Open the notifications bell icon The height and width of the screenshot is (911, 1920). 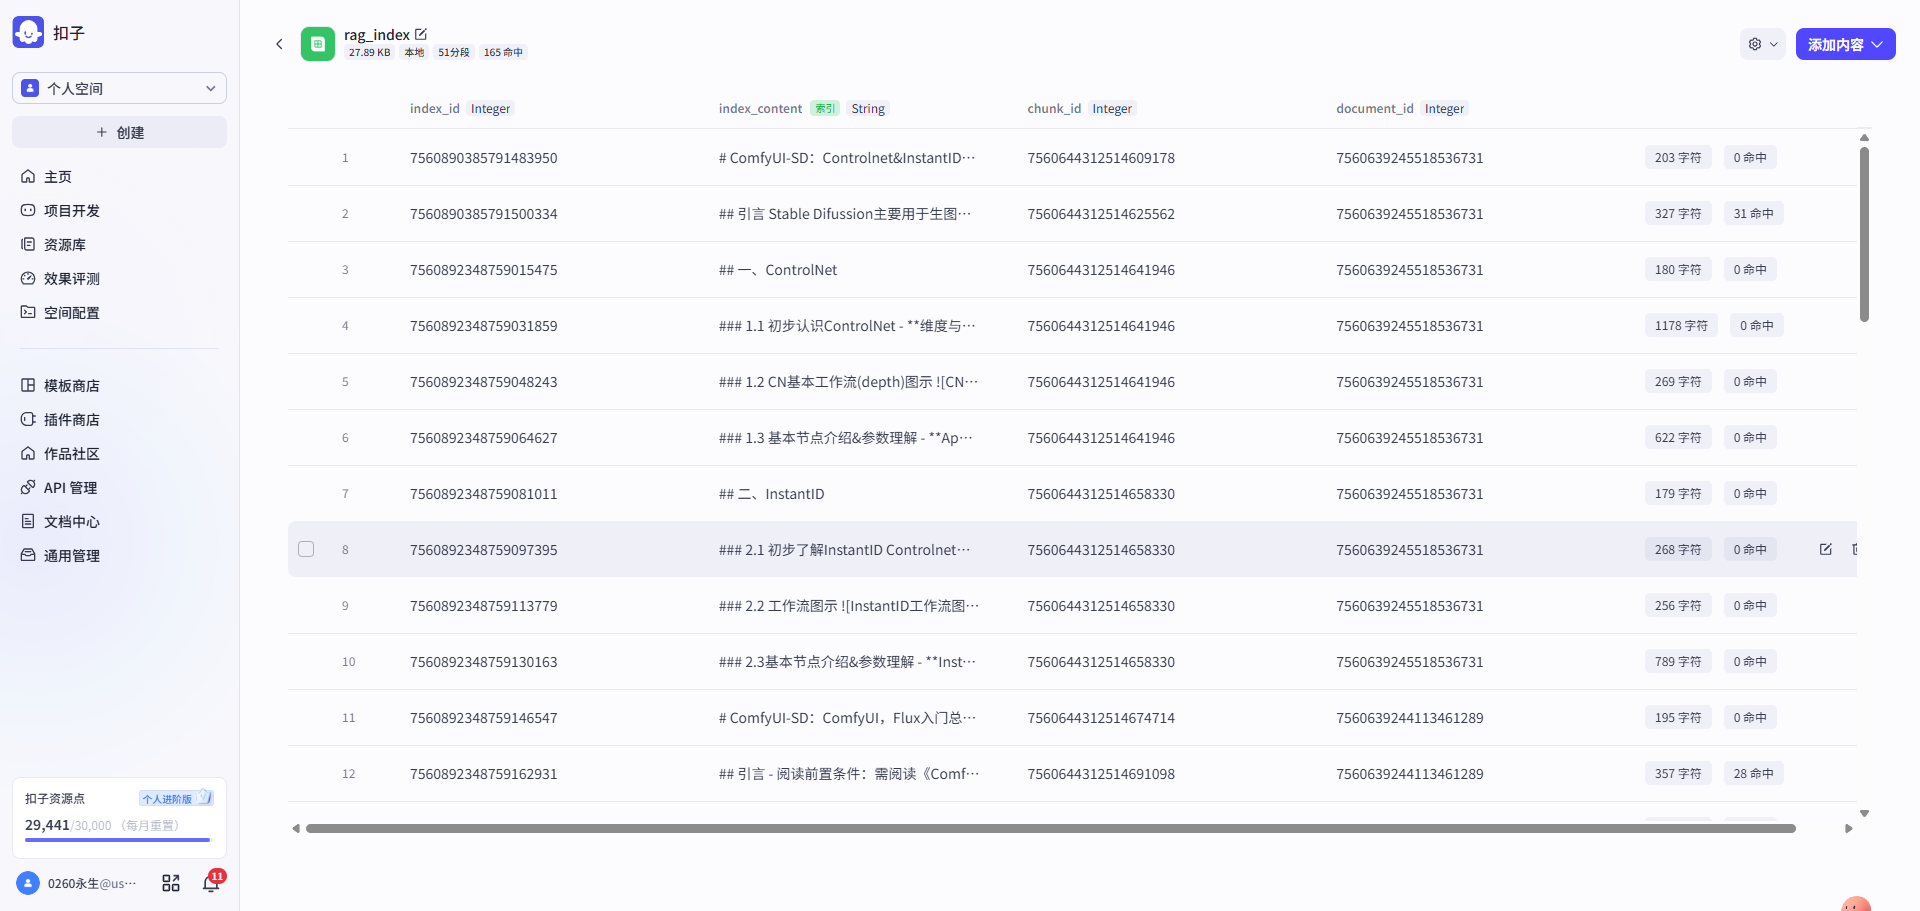pyautogui.click(x=211, y=883)
